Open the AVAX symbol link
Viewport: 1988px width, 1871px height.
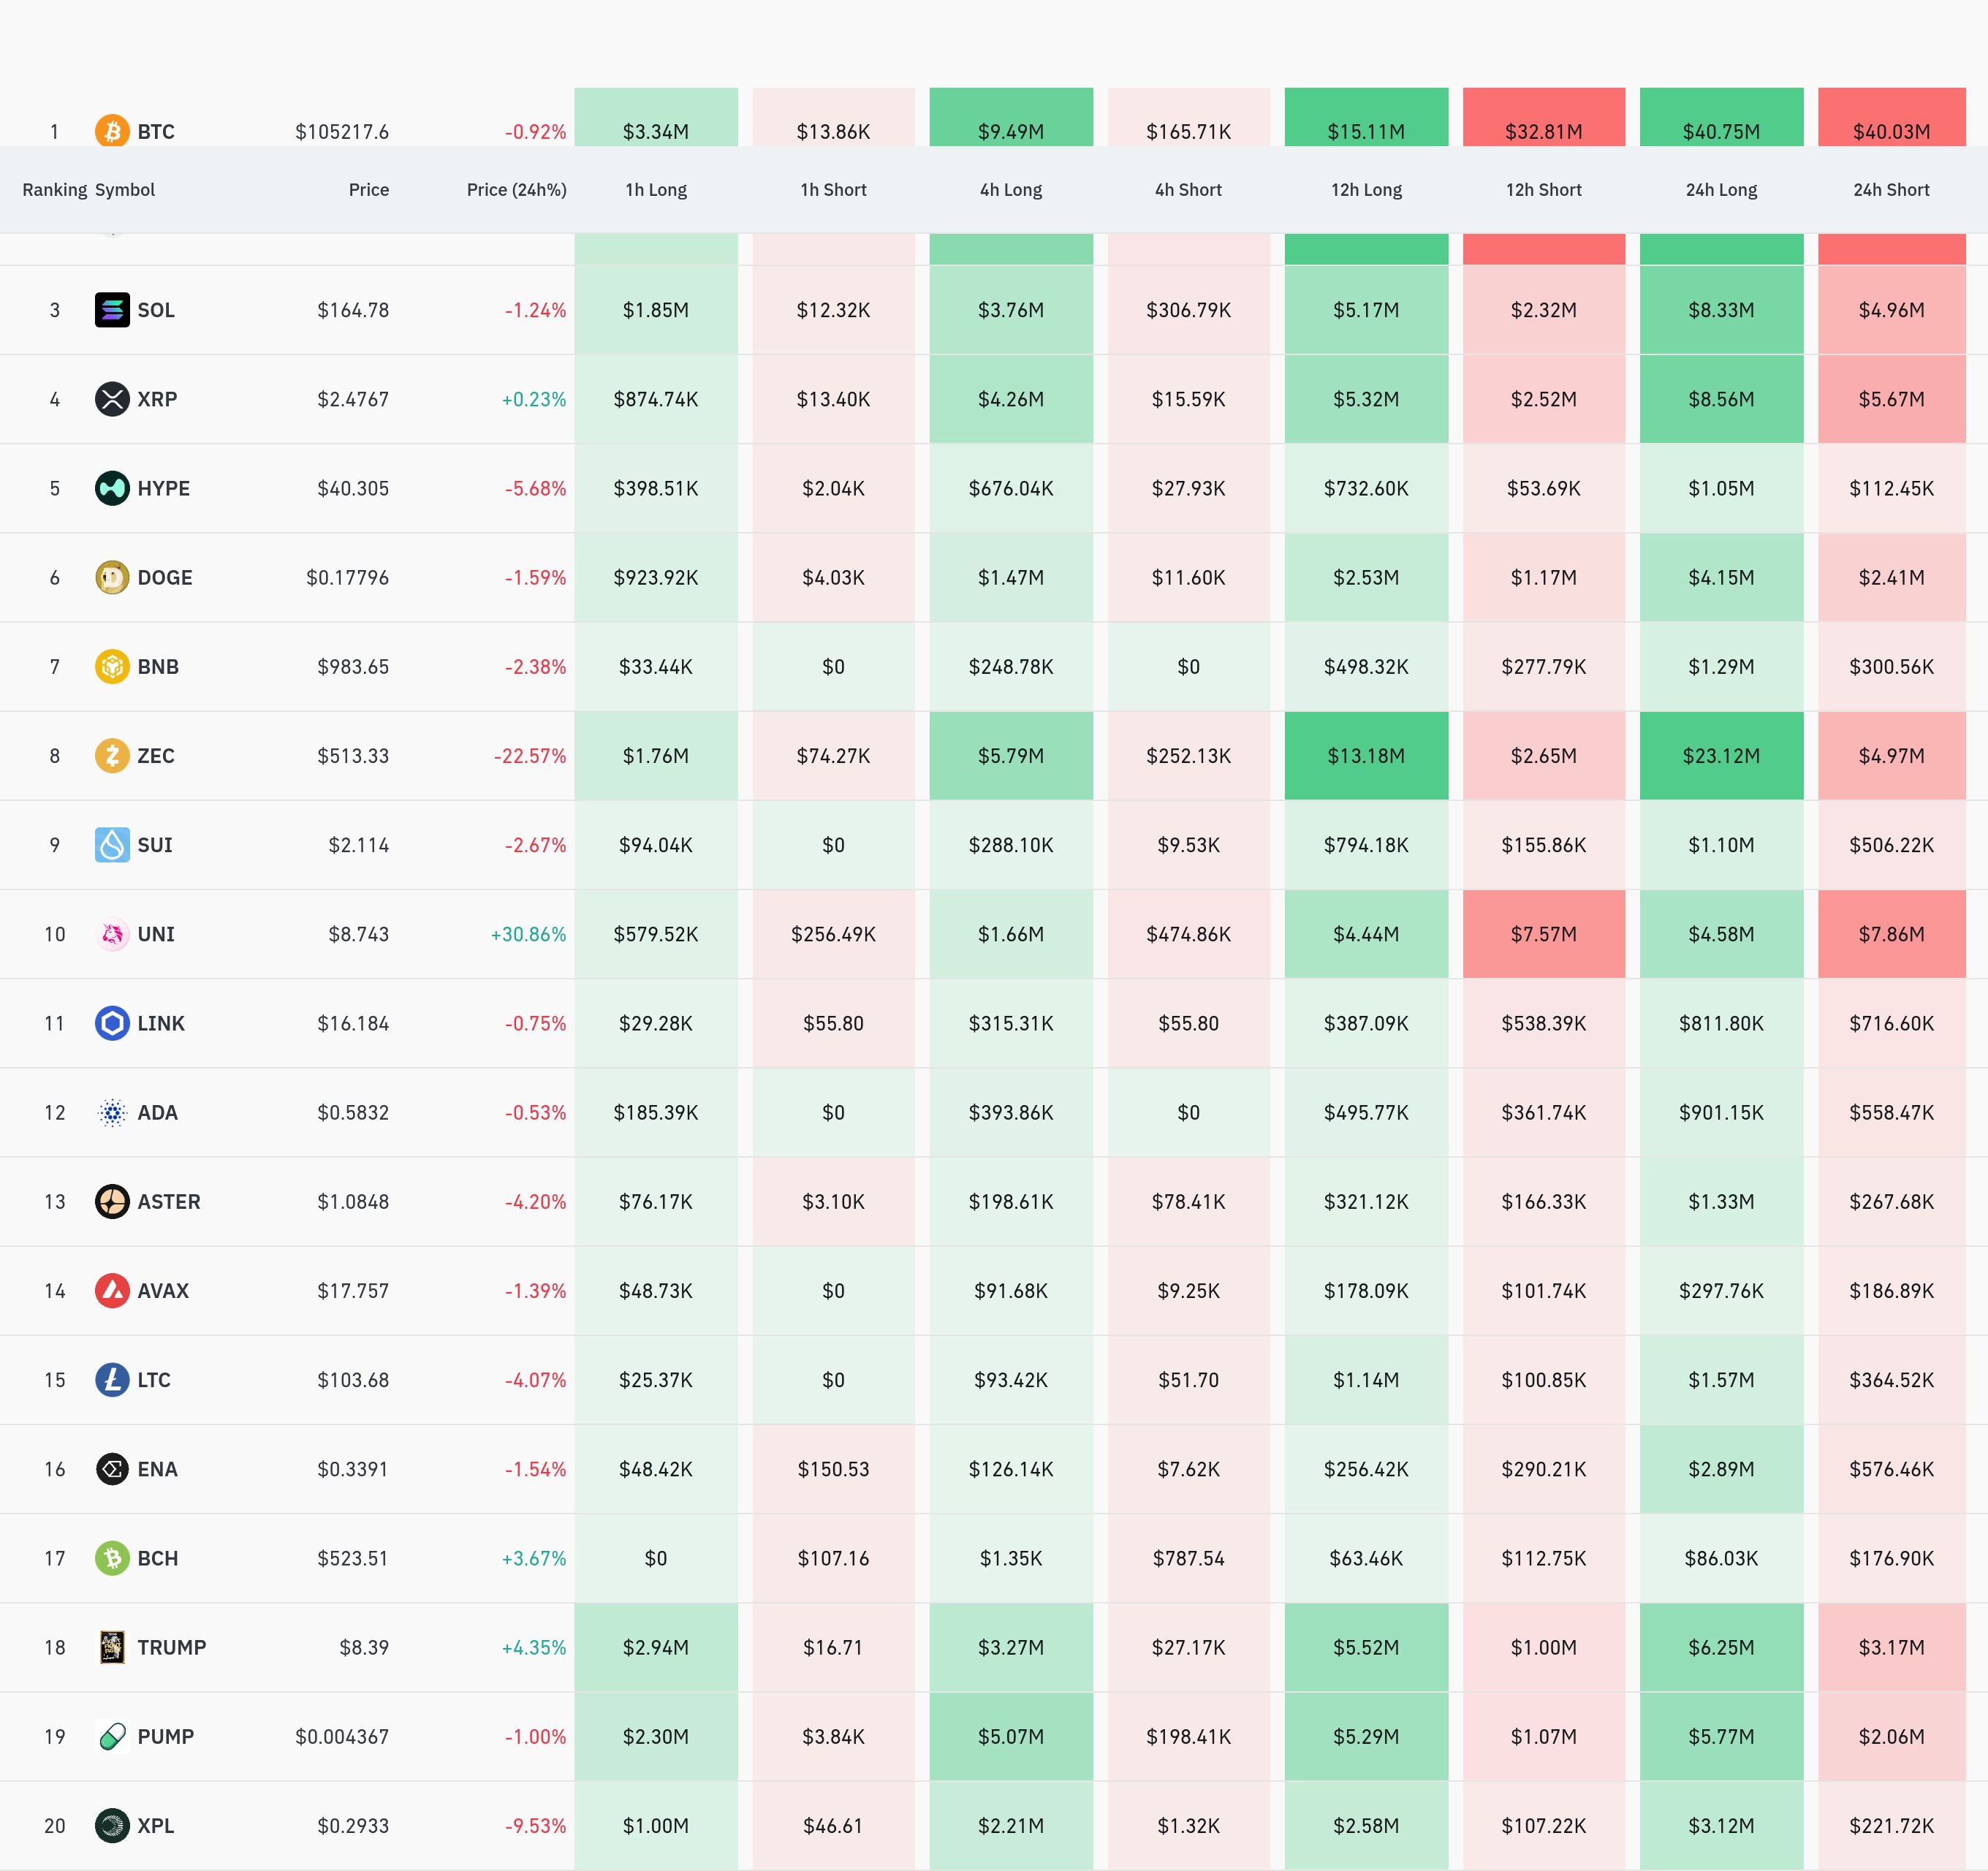coord(163,1291)
